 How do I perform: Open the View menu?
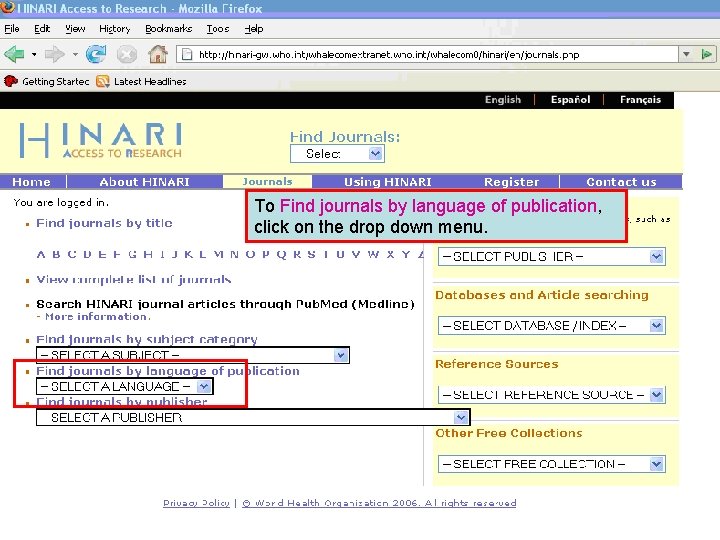tap(75, 29)
